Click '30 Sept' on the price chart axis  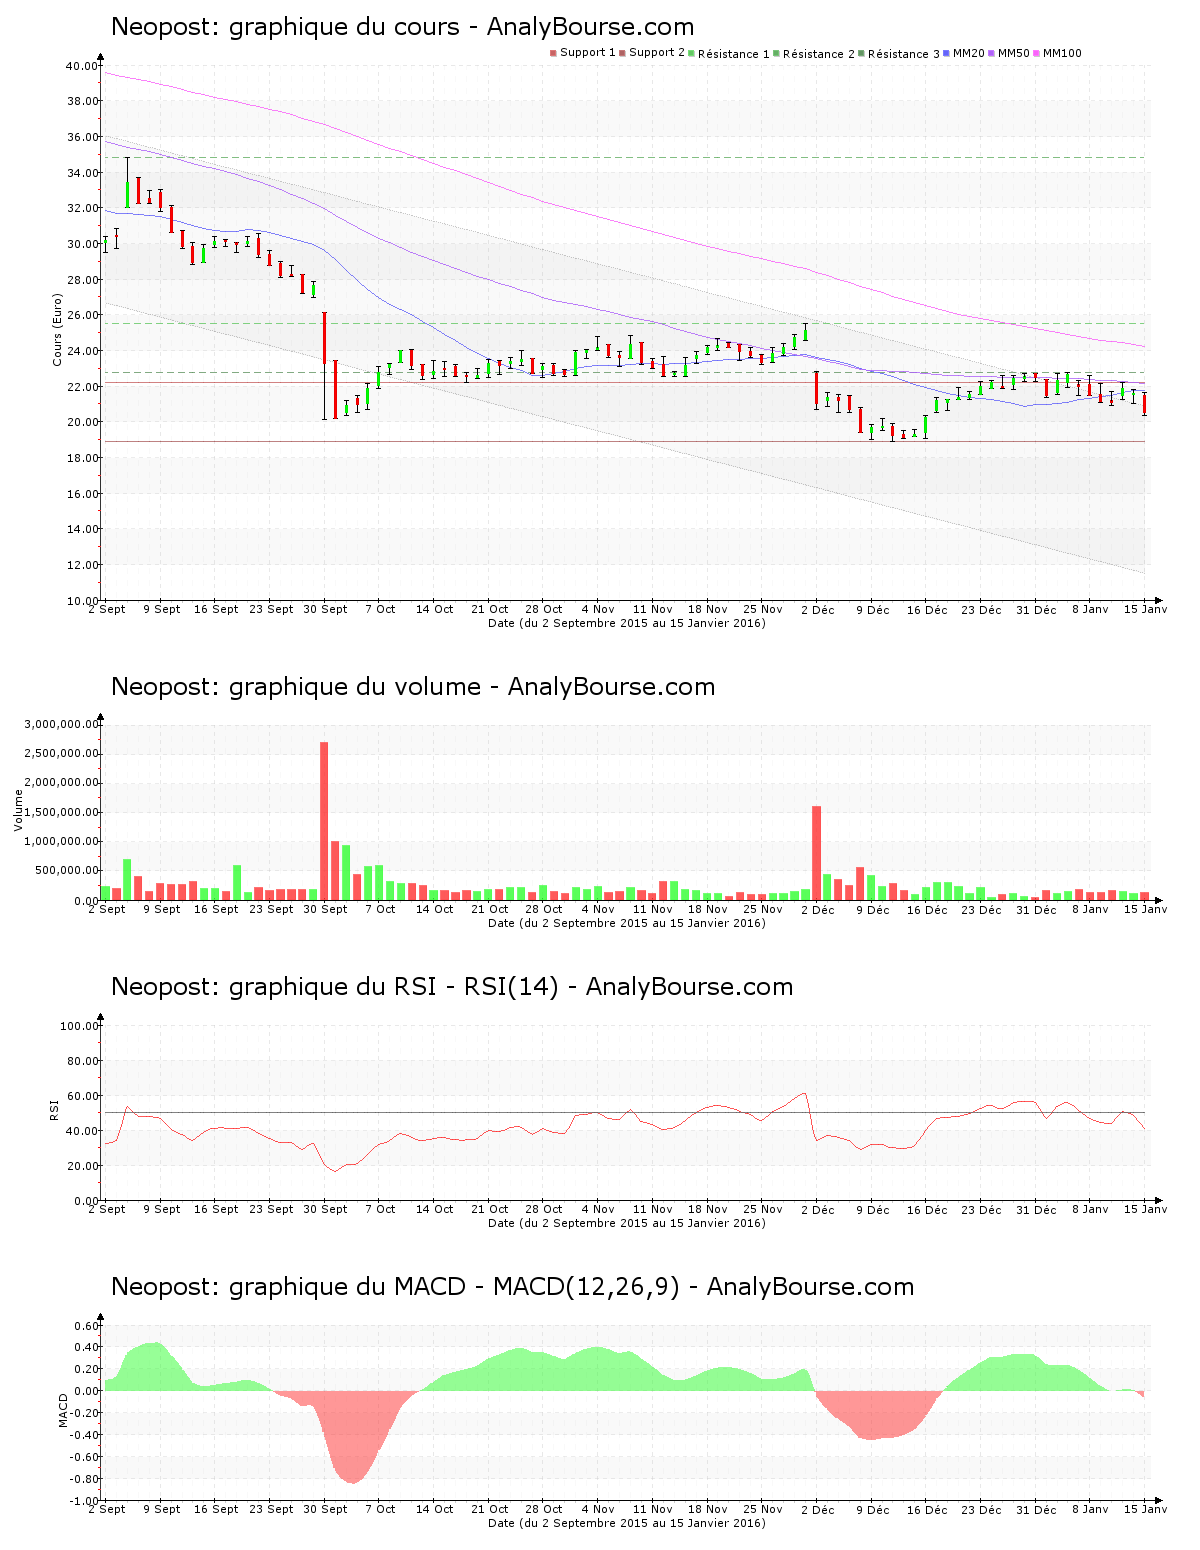(x=325, y=609)
